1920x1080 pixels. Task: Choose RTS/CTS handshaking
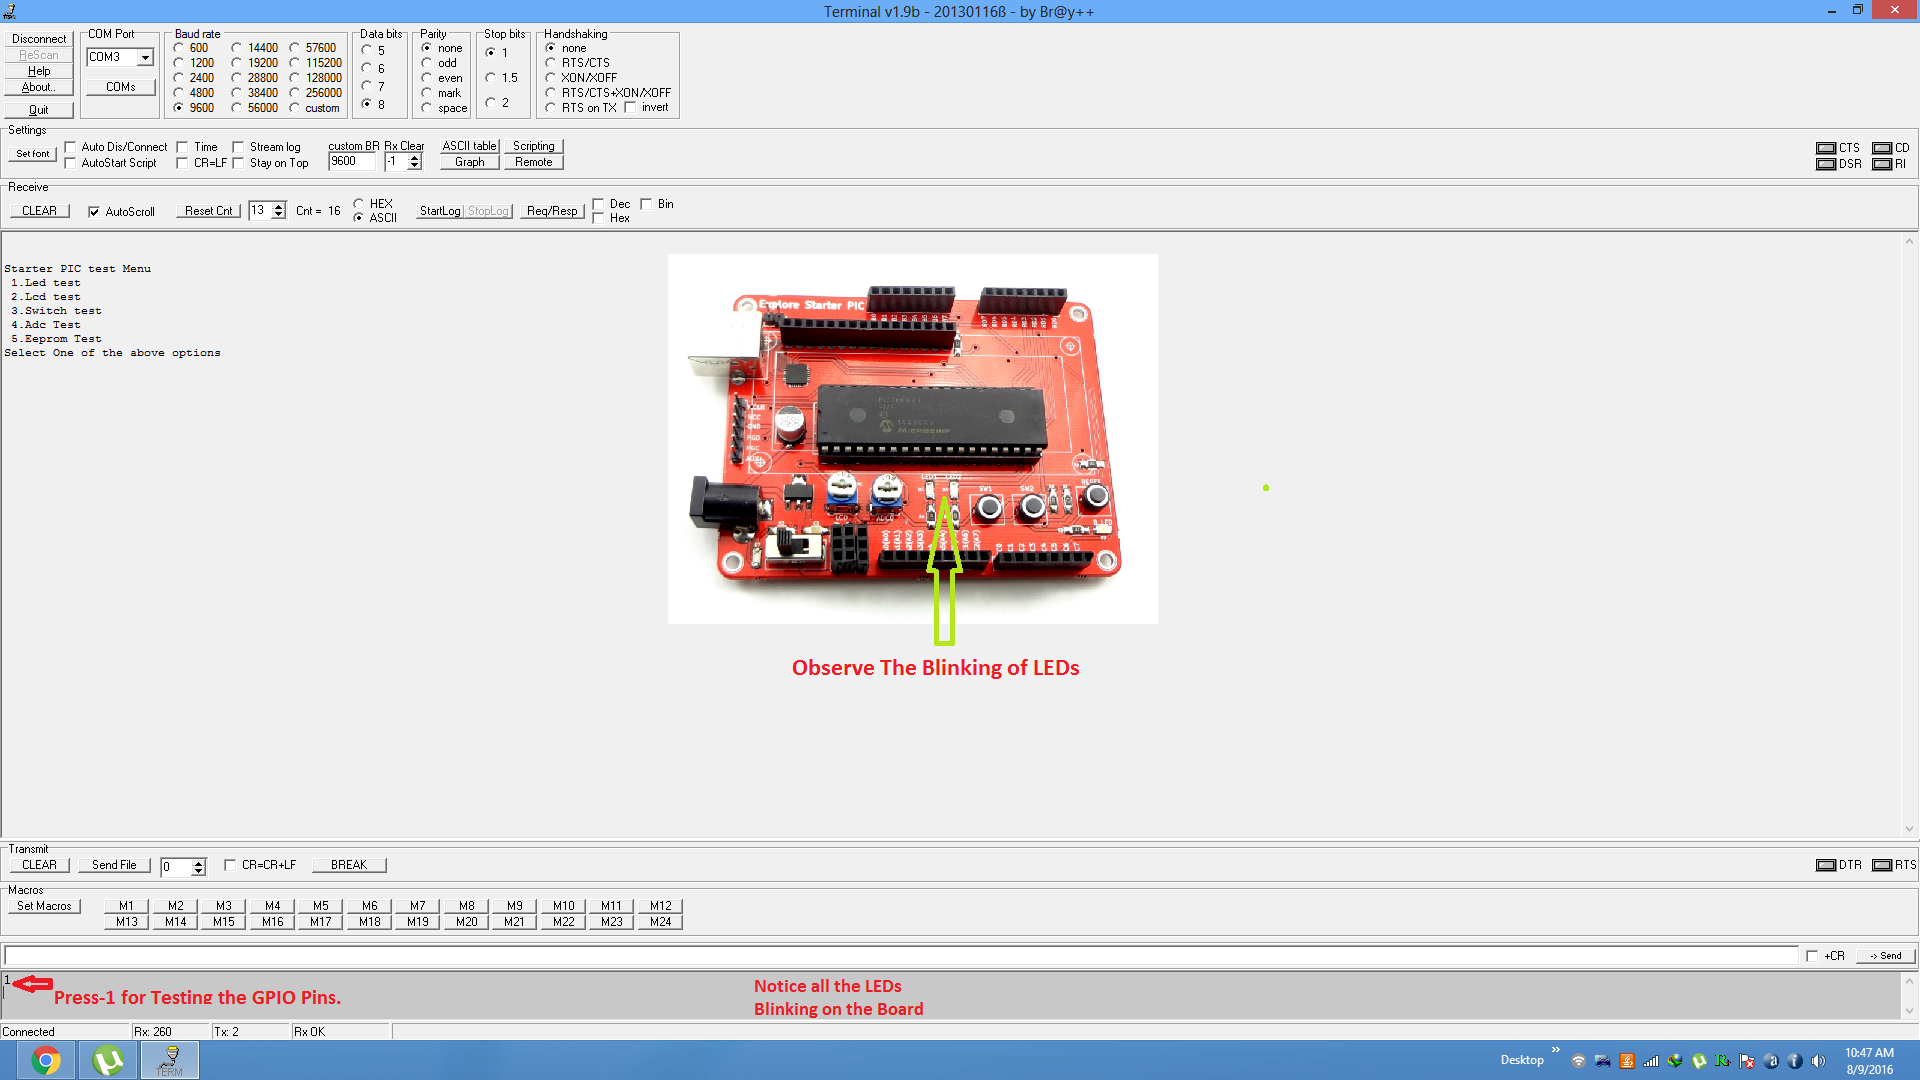[x=551, y=63]
